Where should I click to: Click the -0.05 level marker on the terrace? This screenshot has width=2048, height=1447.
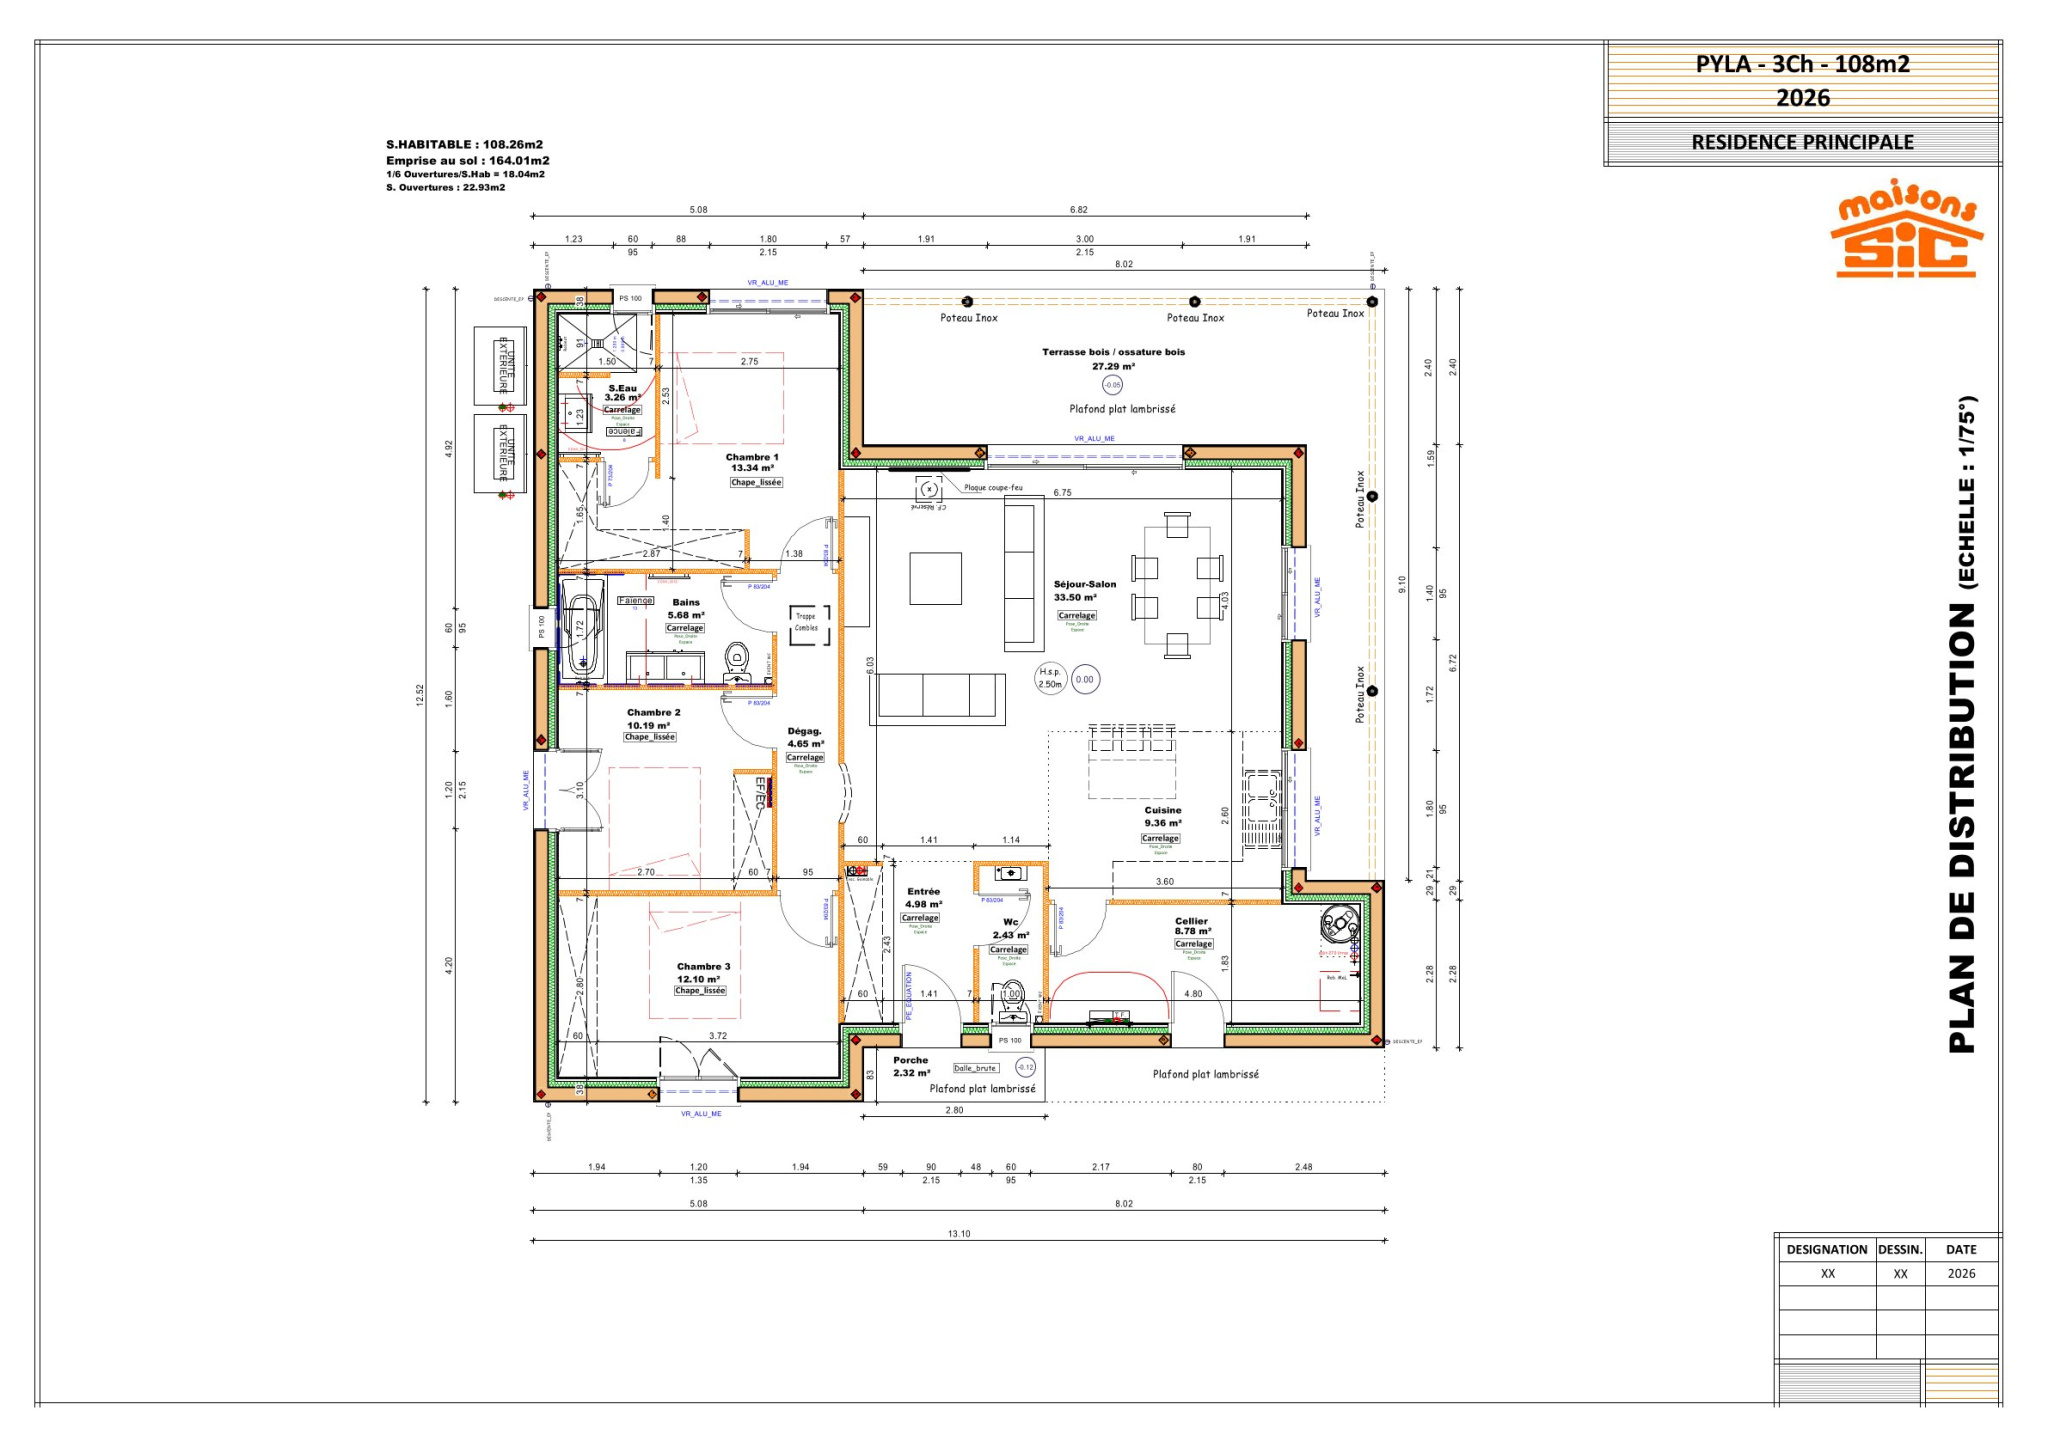tap(1112, 384)
